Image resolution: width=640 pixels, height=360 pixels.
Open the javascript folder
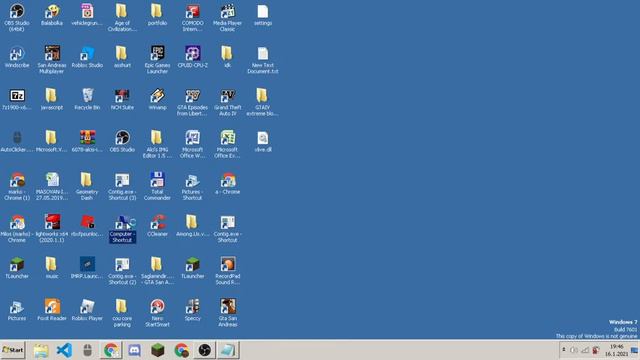[x=52, y=99]
